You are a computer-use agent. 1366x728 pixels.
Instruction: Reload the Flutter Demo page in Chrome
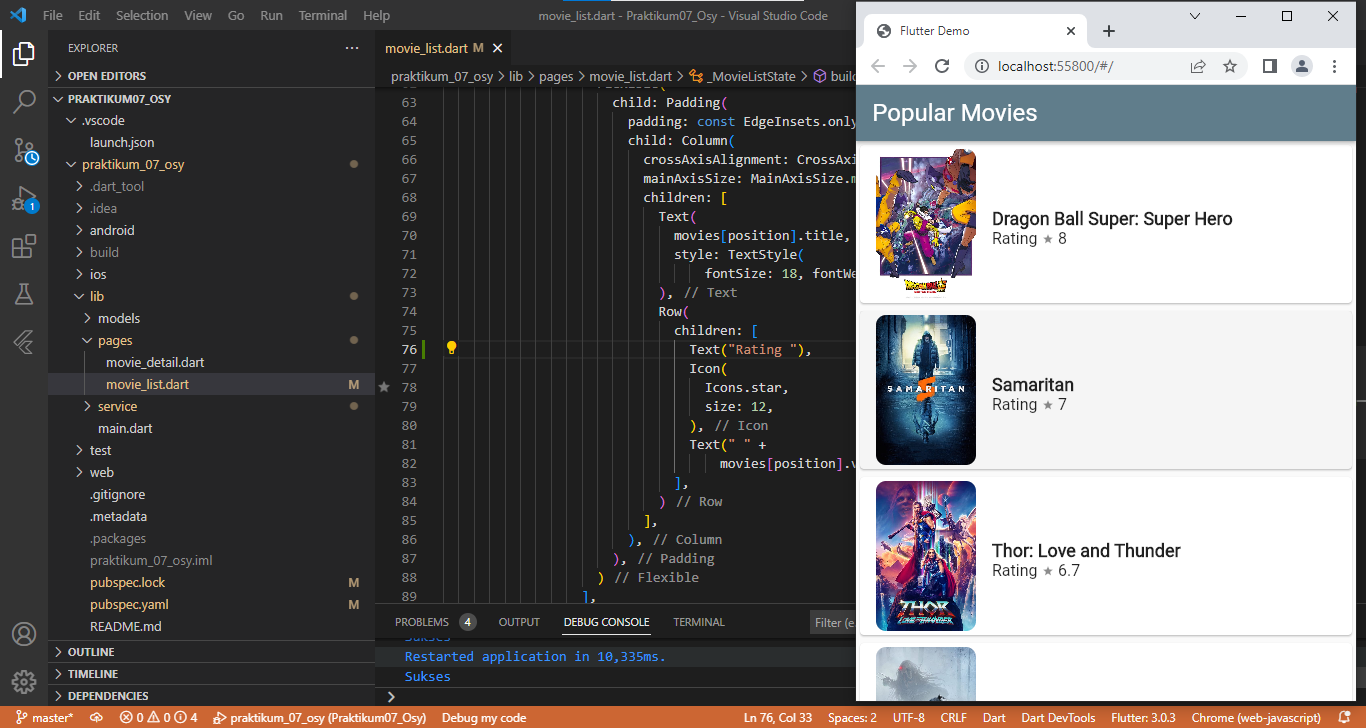941,66
